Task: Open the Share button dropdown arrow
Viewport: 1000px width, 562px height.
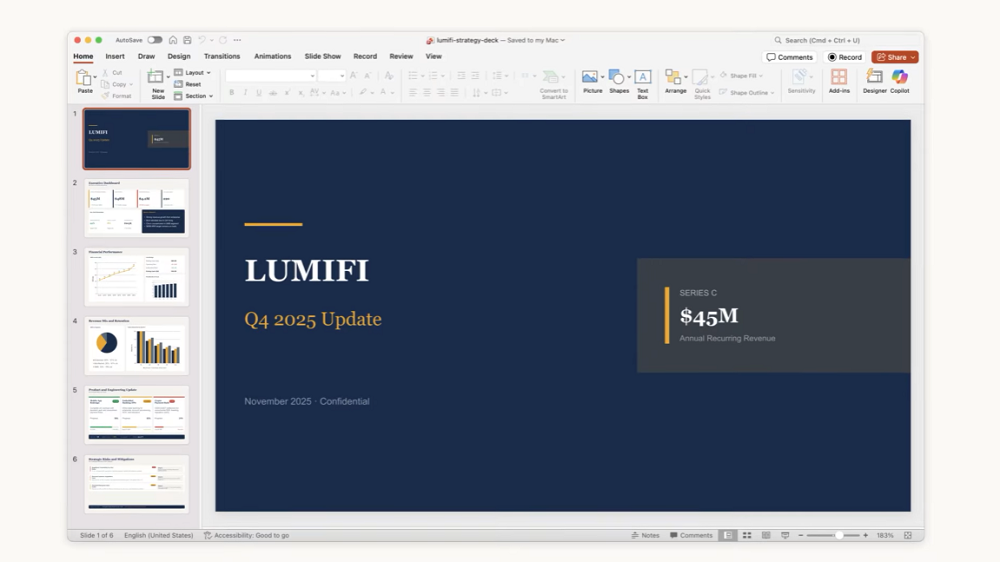Action: [913, 57]
